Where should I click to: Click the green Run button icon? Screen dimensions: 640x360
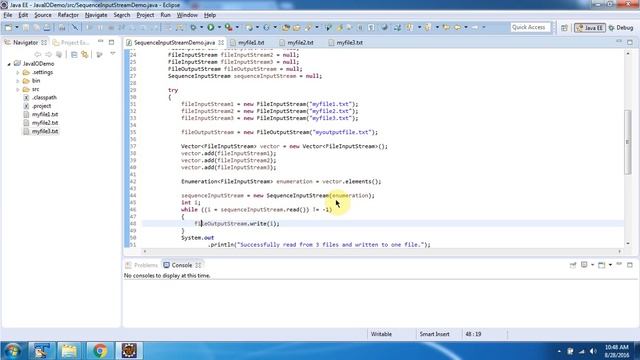click(x=211, y=27)
